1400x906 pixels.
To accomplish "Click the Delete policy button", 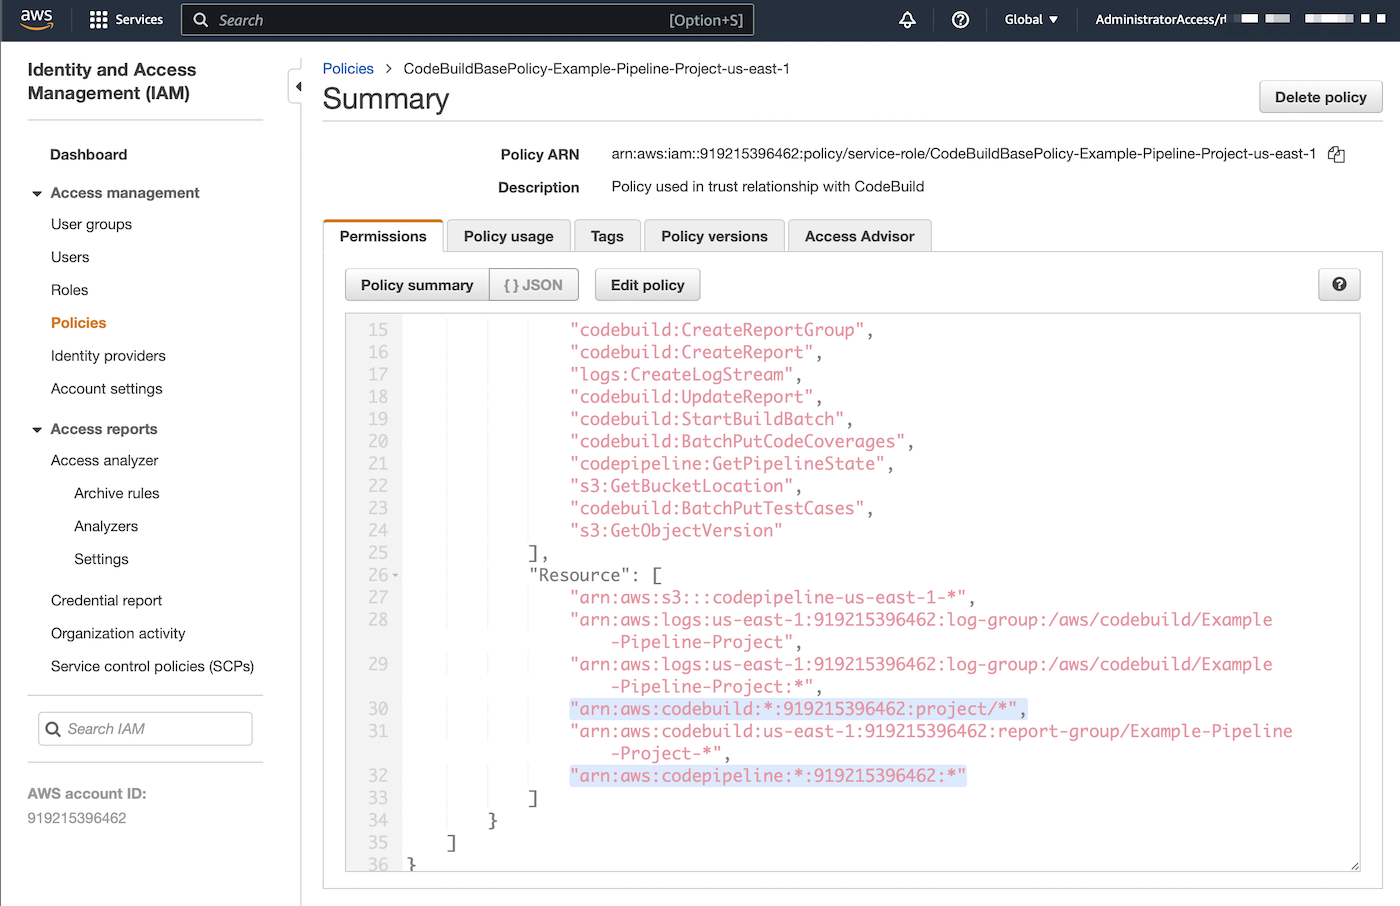I will (1320, 97).
